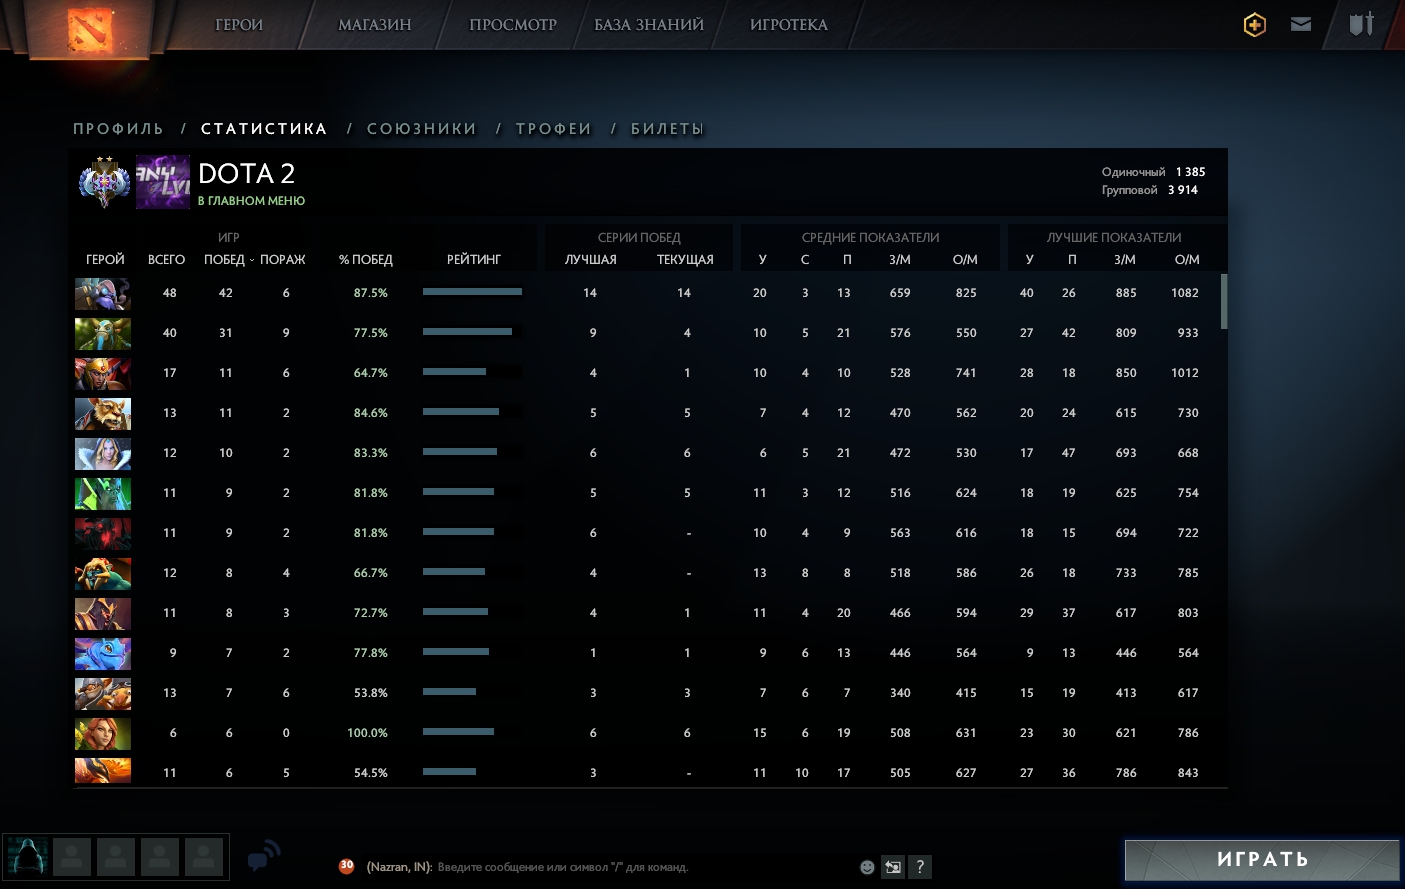Open the voice chat speech bubble icon
1405x889 pixels.
(x=264, y=856)
